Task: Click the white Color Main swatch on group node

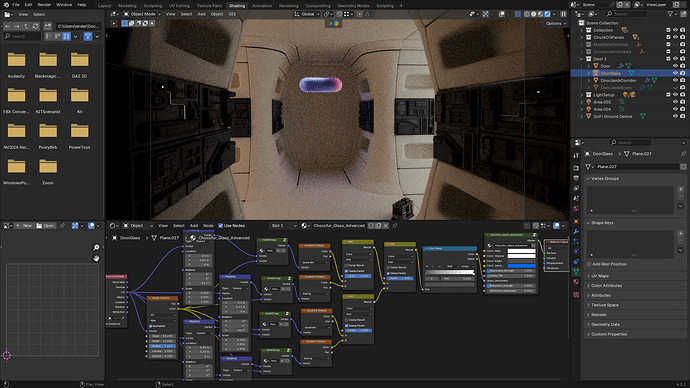Action: [x=521, y=251]
